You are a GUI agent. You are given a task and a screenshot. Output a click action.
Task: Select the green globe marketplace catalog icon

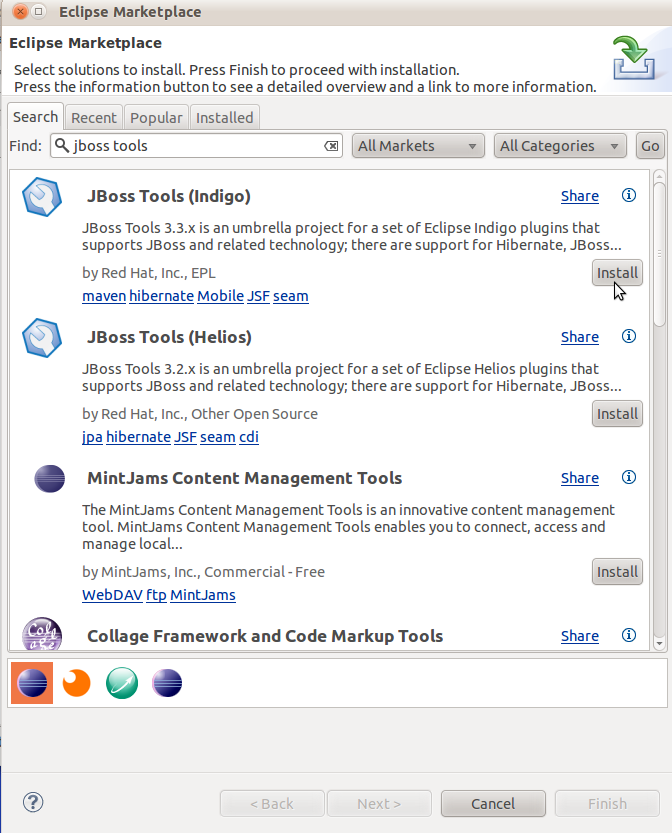click(x=122, y=683)
